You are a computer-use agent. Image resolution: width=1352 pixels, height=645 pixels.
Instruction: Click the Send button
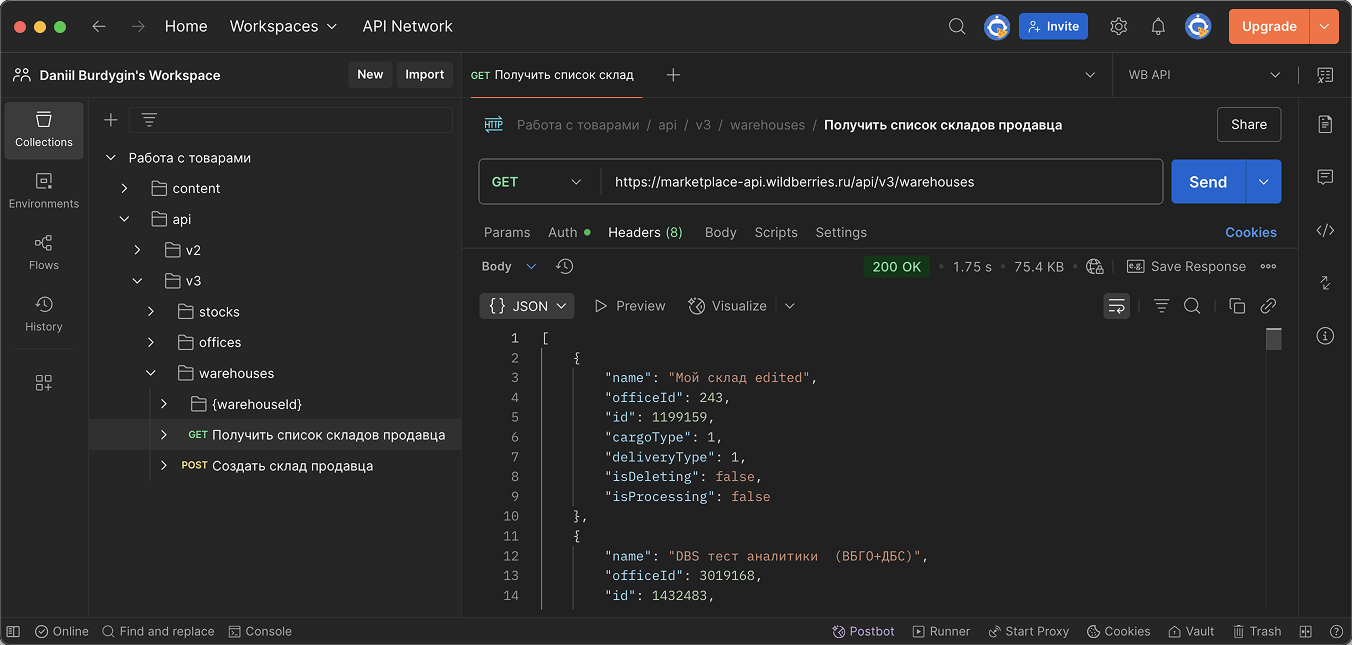tap(1207, 181)
